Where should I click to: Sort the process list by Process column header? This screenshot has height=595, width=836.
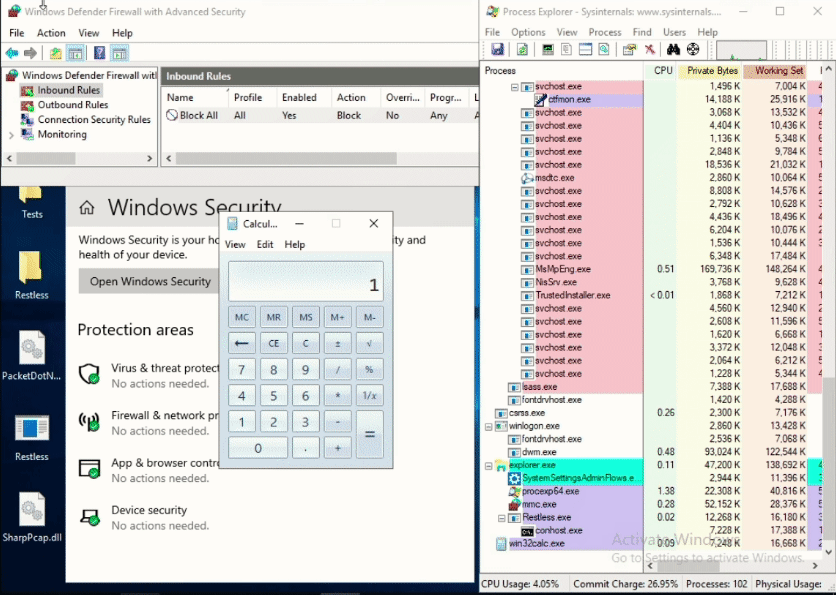pos(562,70)
